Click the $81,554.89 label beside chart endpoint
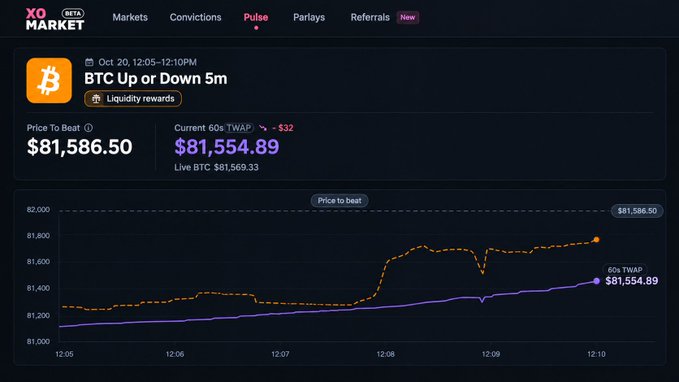679x382 pixels. (x=631, y=281)
